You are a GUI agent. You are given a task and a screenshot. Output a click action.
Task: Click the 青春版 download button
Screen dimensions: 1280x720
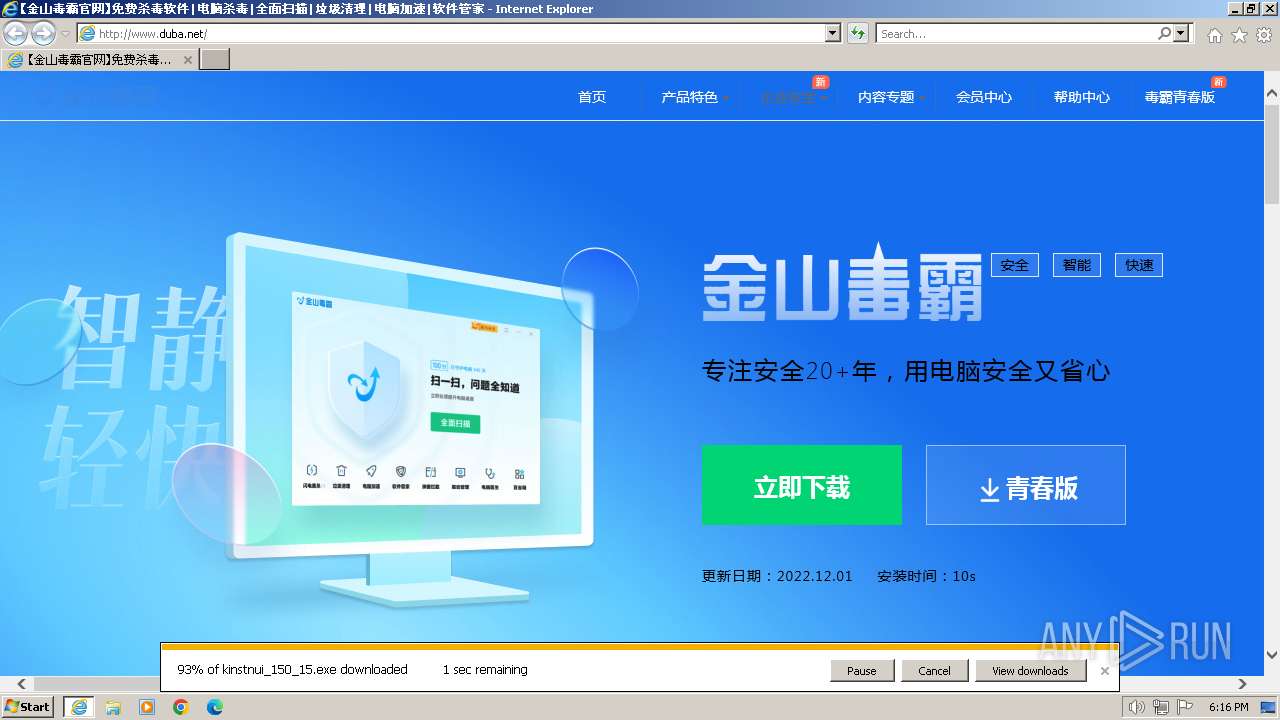tap(1026, 485)
